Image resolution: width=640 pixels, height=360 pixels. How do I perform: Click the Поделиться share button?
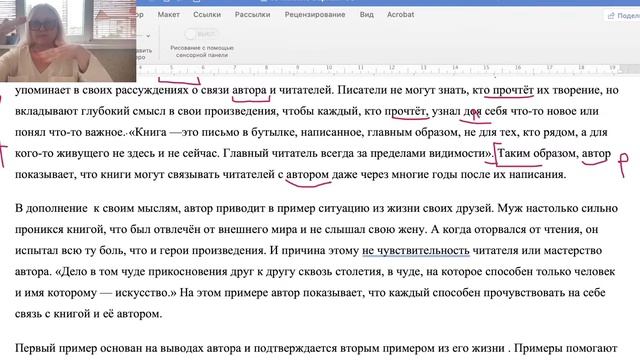point(622,16)
